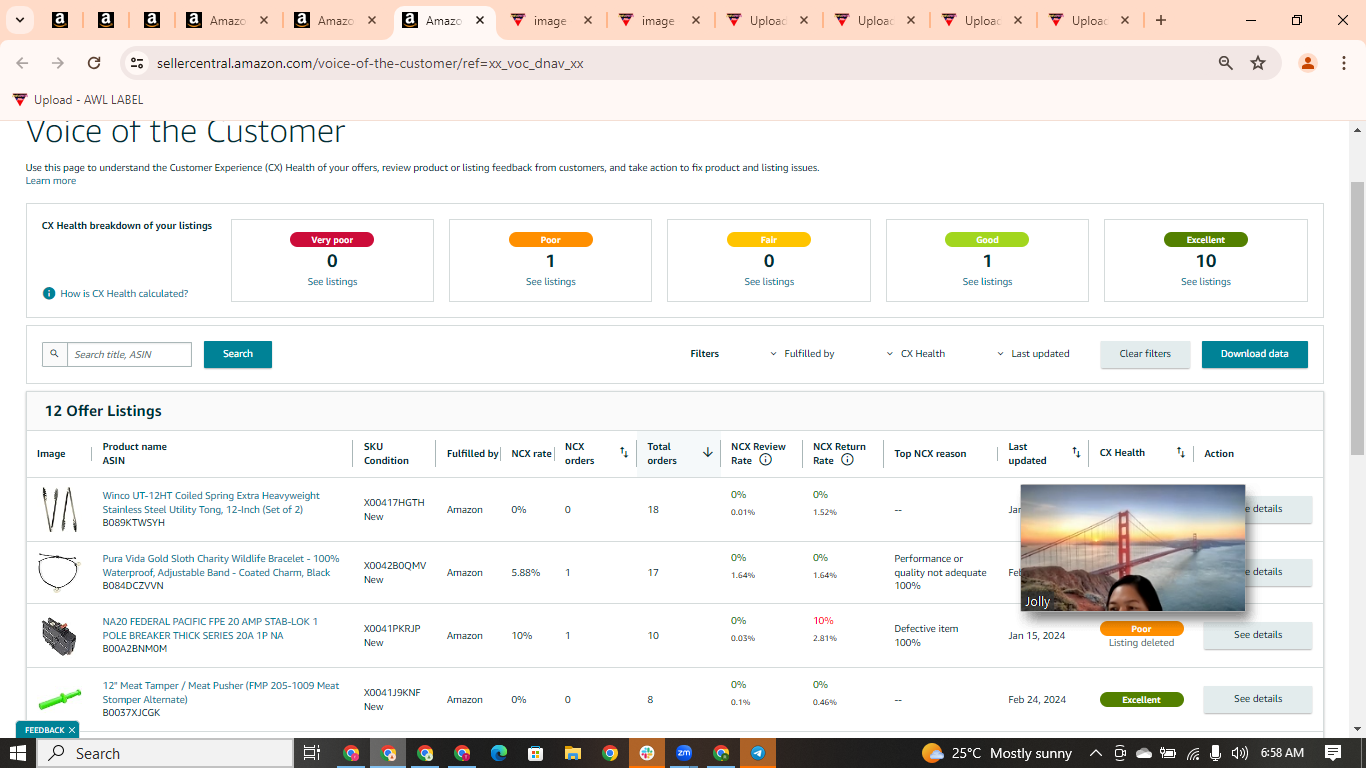Open the Microsoft Store taskbar icon
The height and width of the screenshot is (768, 1366).
point(536,753)
